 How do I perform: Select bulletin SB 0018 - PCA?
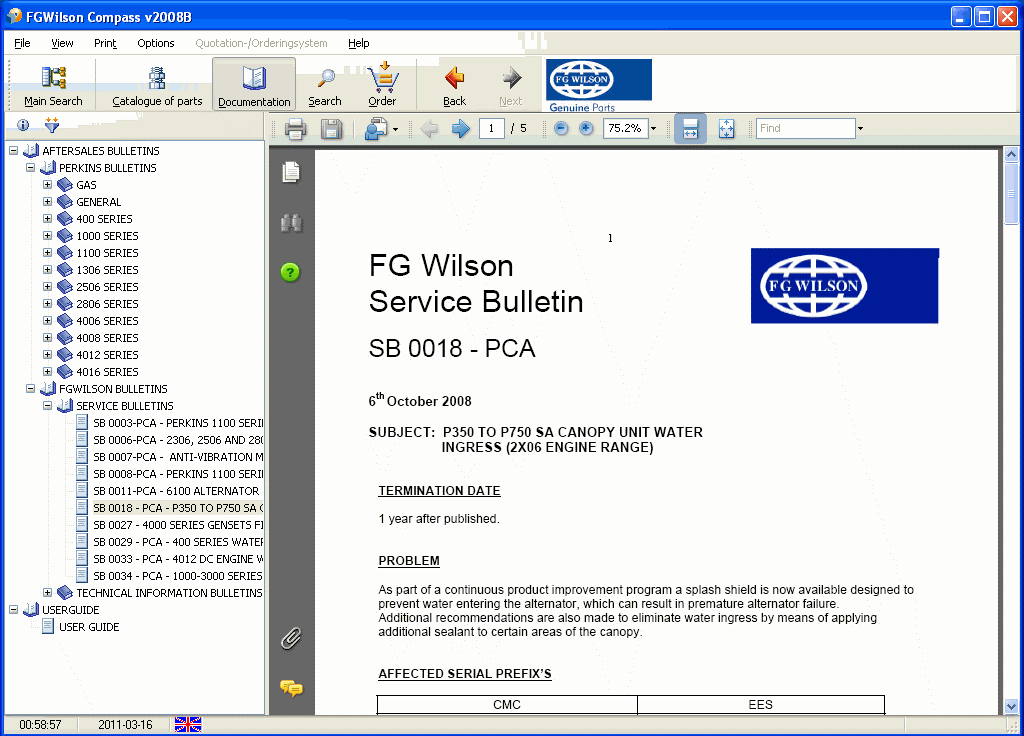click(178, 507)
